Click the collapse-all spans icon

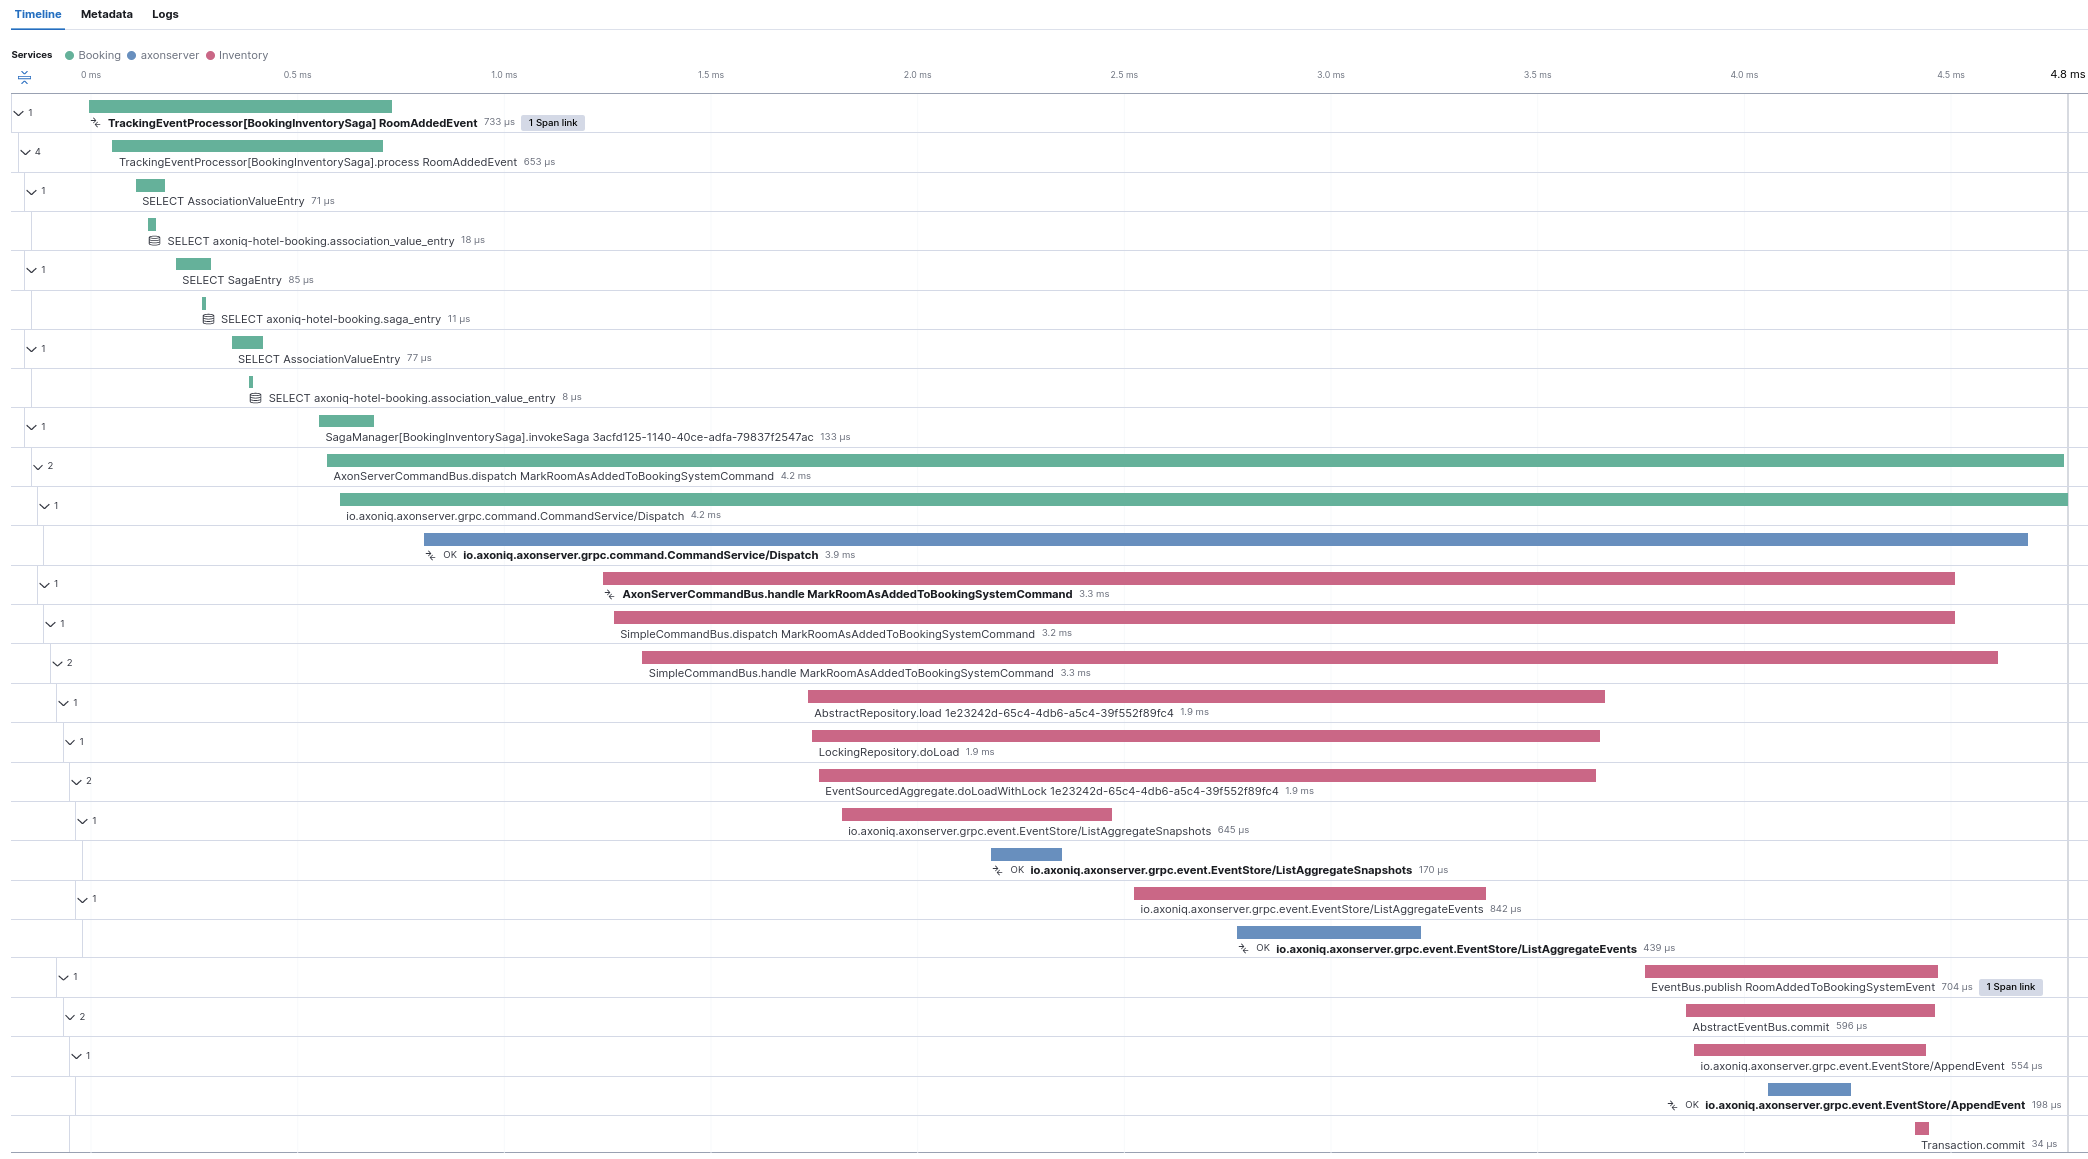[x=24, y=77]
